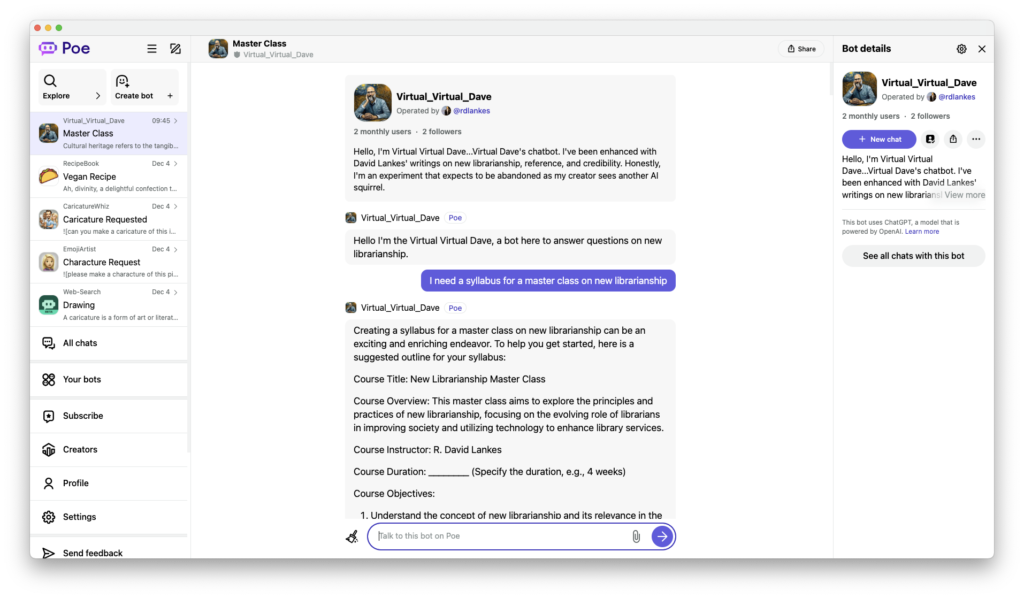Click the 2 followers text in intro card
This screenshot has width=1024, height=598.
[441, 132]
